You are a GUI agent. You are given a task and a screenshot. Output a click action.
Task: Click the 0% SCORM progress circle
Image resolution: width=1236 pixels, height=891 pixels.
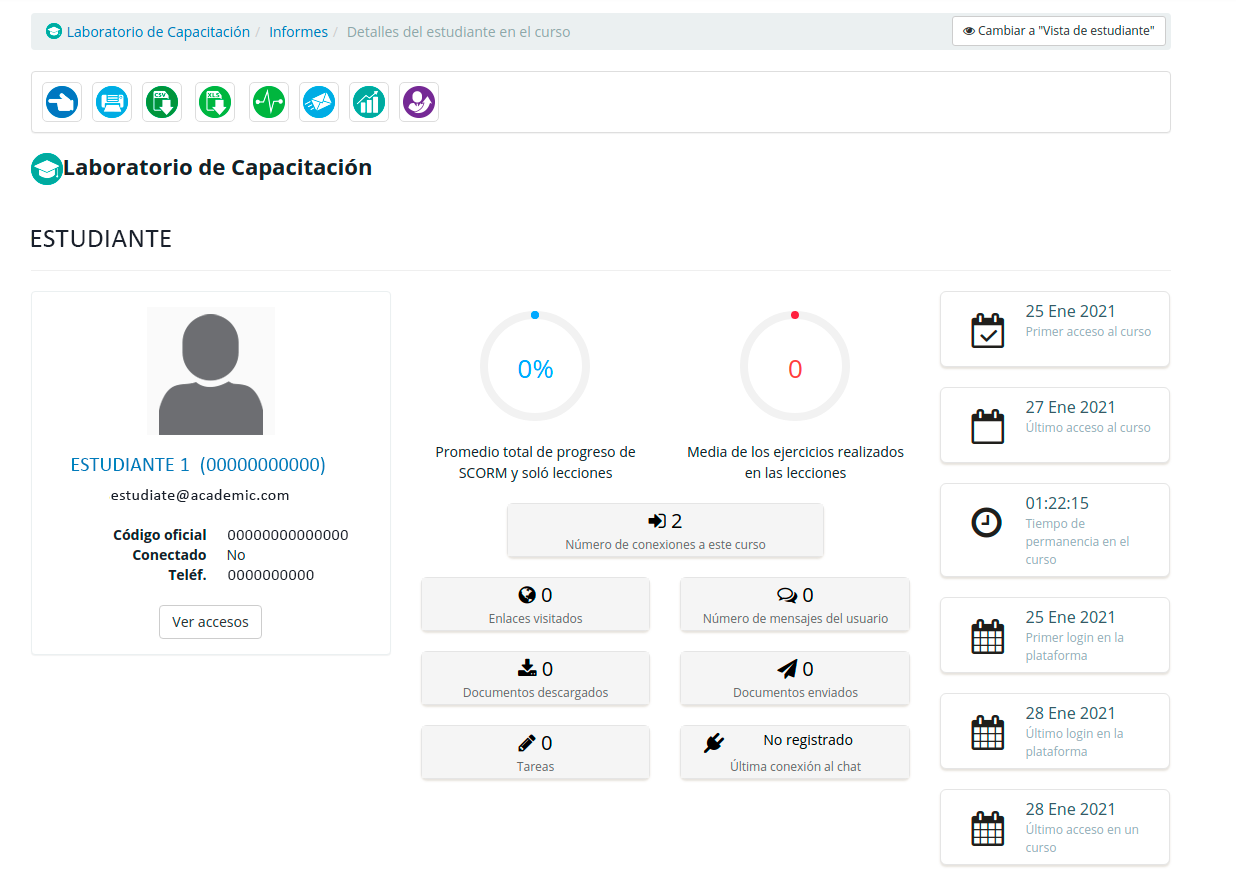coord(535,369)
